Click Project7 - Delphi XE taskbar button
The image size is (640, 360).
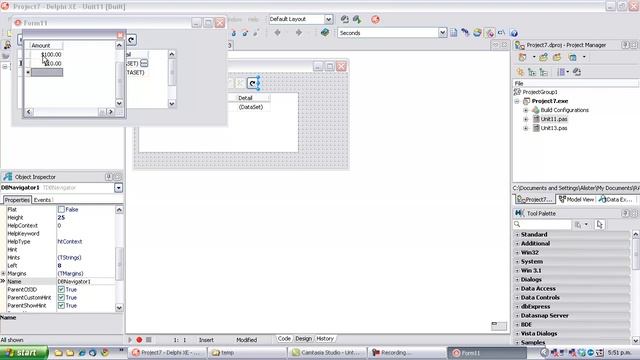(168, 353)
